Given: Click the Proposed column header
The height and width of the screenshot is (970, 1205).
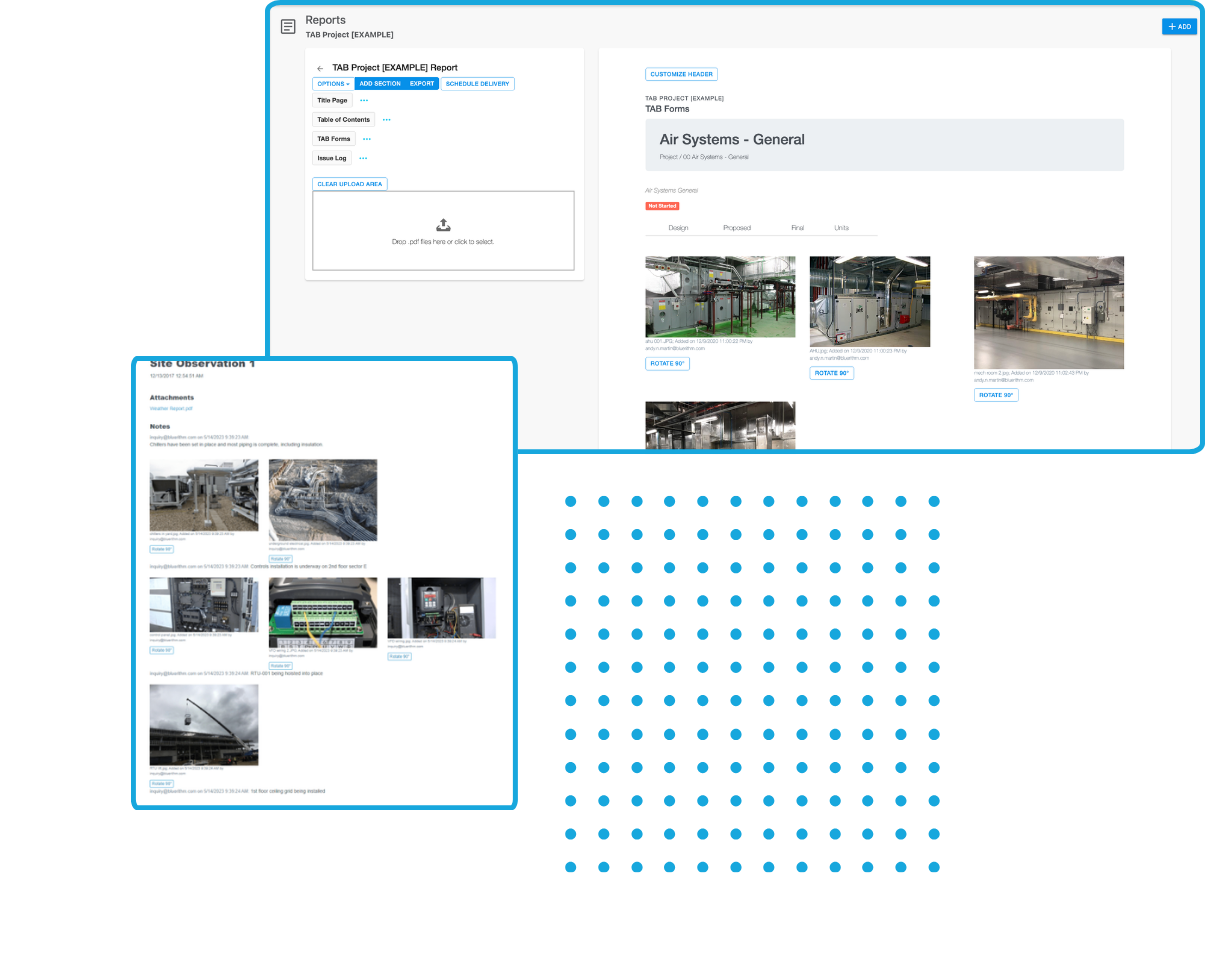Looking at the screenshot, I should pos(737,228).
